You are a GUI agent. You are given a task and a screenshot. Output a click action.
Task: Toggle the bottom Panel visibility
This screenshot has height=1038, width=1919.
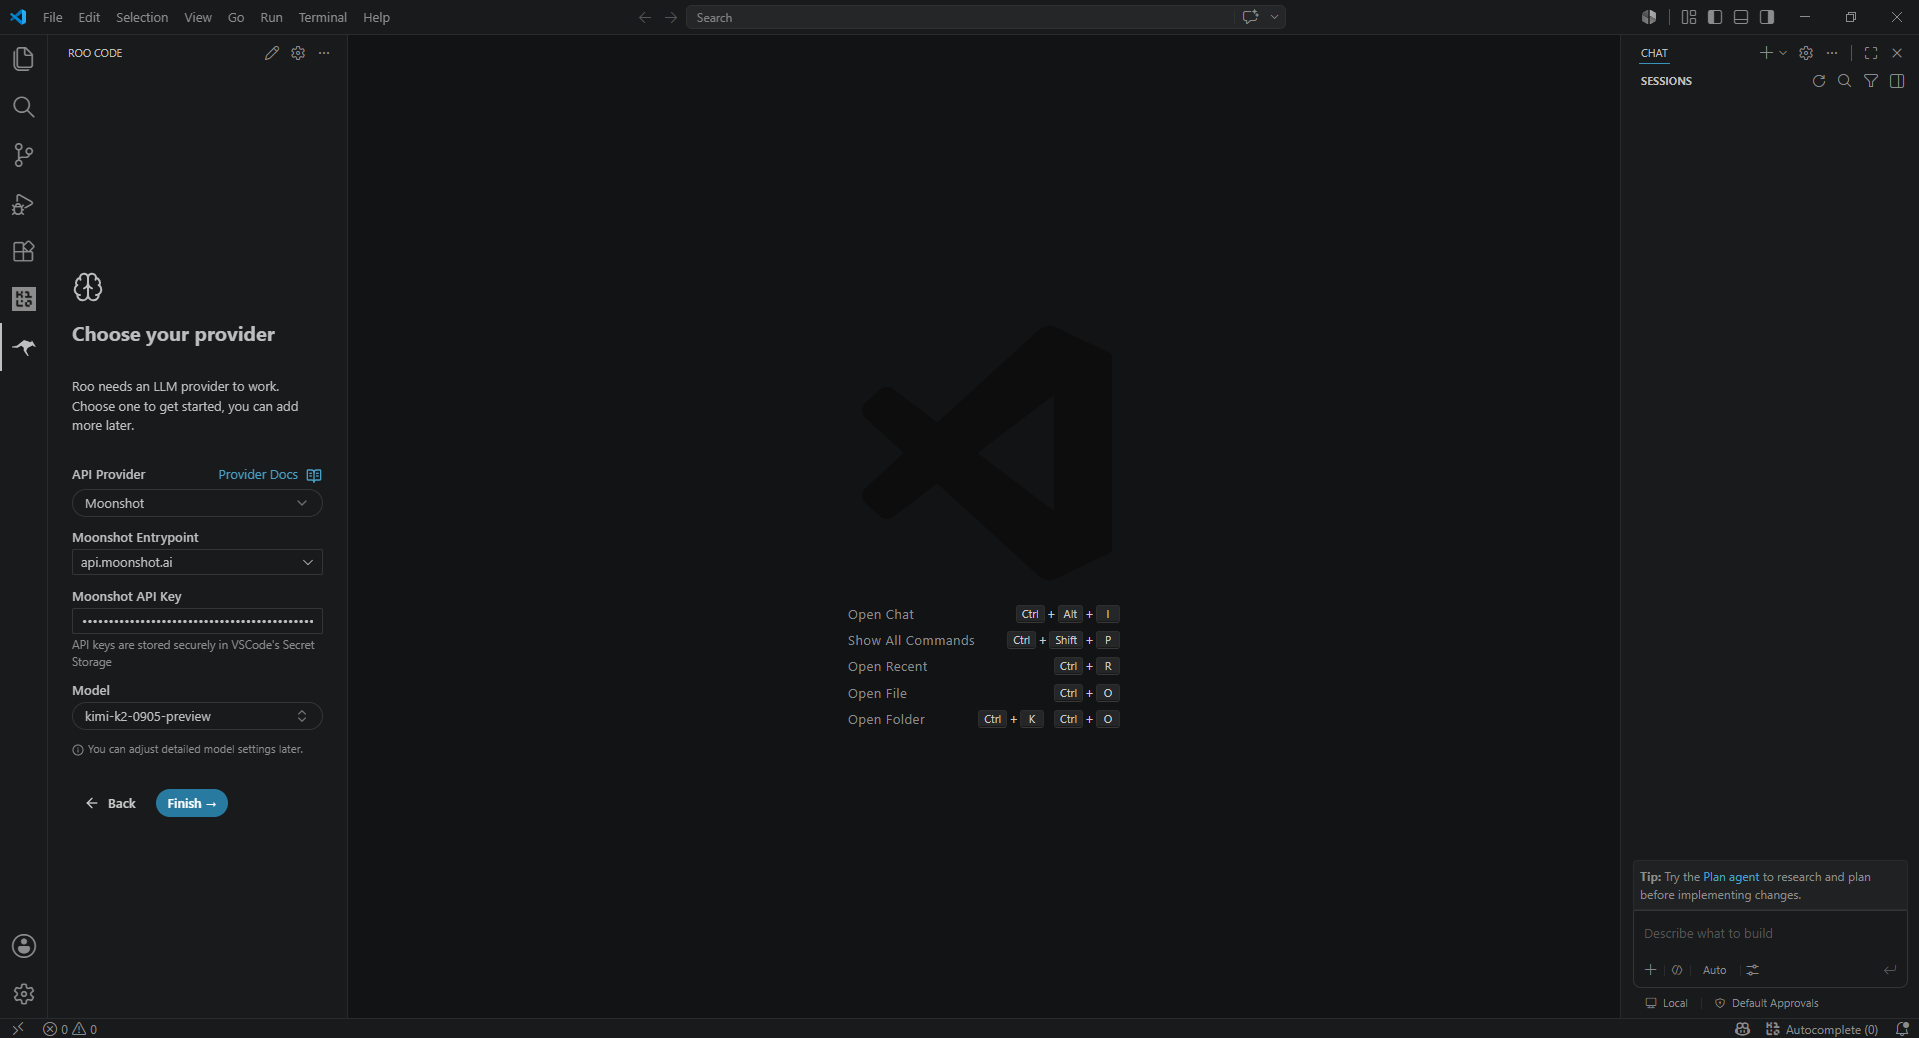tap(1741, 17)
